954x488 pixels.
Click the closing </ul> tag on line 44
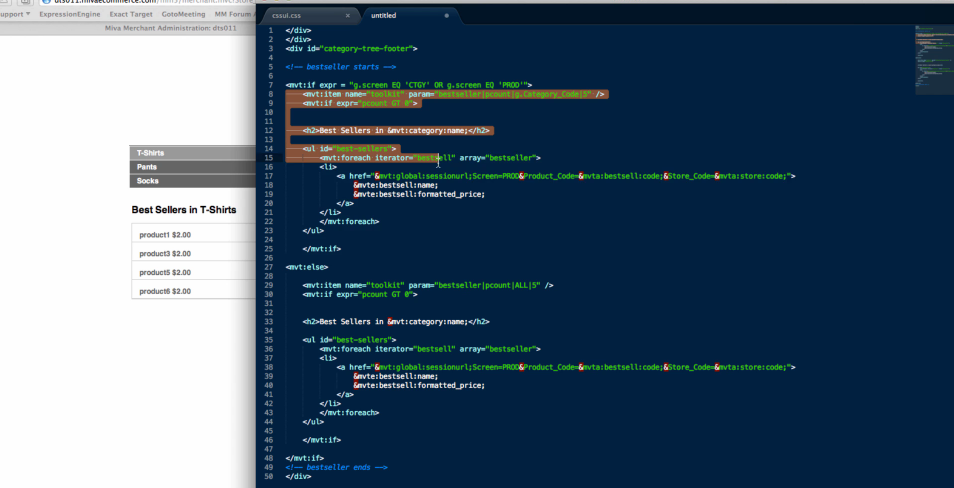(313, 422)
